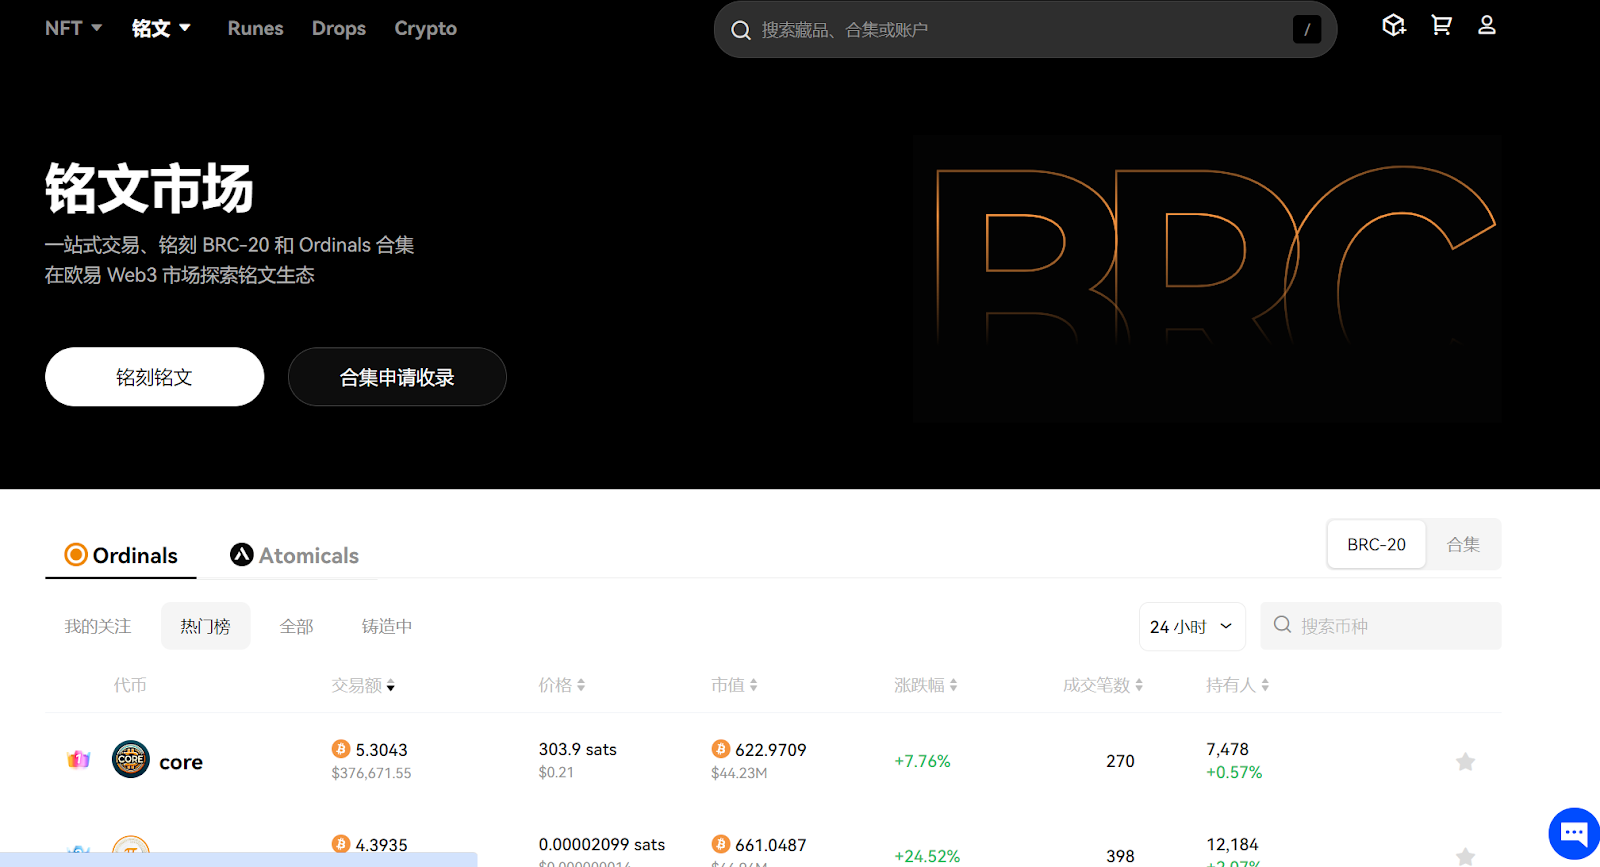Image resolution: width=1600 pixels, height=867 pixels.
Task: Open the Crypto menu item
Action: click(426, 28)
